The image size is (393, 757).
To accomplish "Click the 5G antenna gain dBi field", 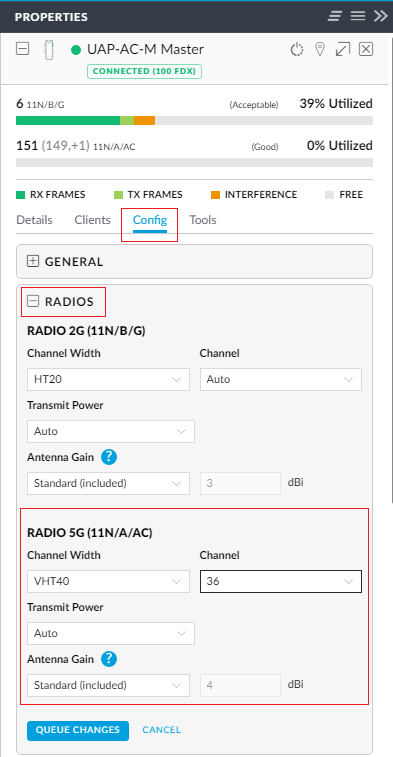I will click(x=240, y=685).
